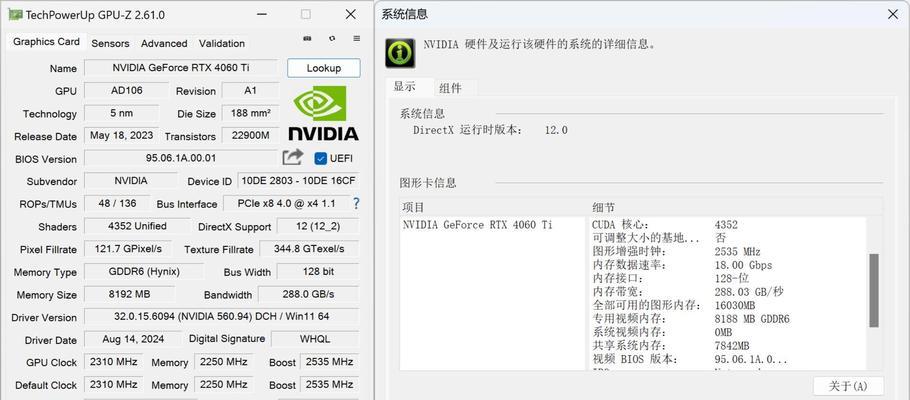This screenshot has height=400, width=910.
Task: Click the 内存接口 value 128-位
Action: click(732, 279)
